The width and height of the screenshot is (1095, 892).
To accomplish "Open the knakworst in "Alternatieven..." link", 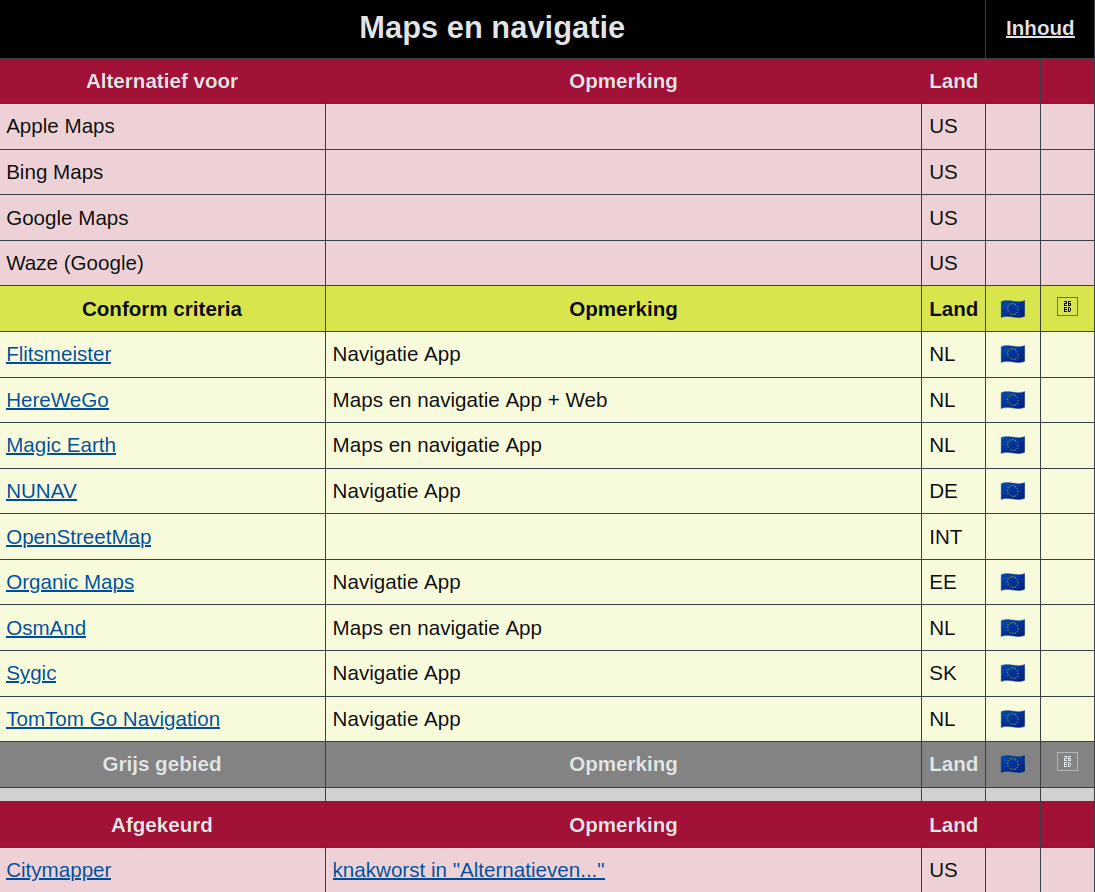I will pyautogui.click(x=469, y=870).
